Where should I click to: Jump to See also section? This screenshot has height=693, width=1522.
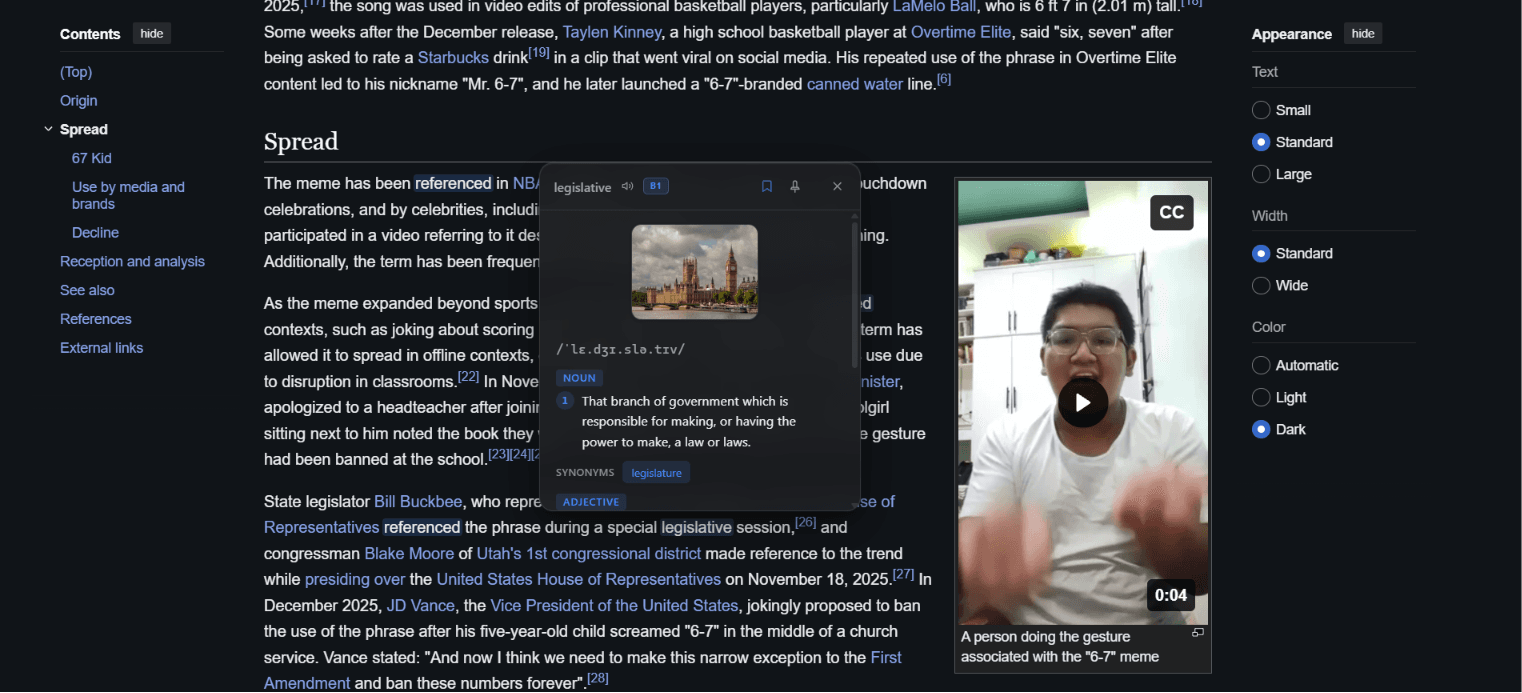[x=87, y=291]
